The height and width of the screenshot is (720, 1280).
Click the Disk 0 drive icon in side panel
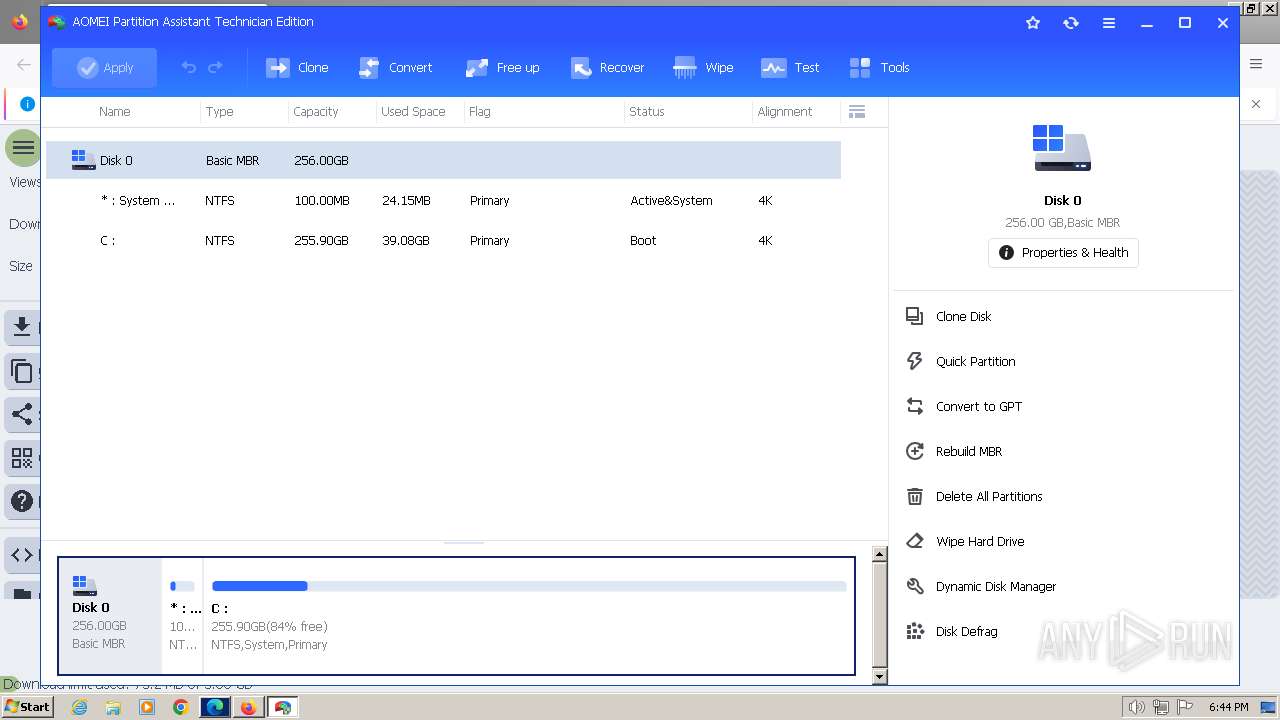coord(1062,148)
